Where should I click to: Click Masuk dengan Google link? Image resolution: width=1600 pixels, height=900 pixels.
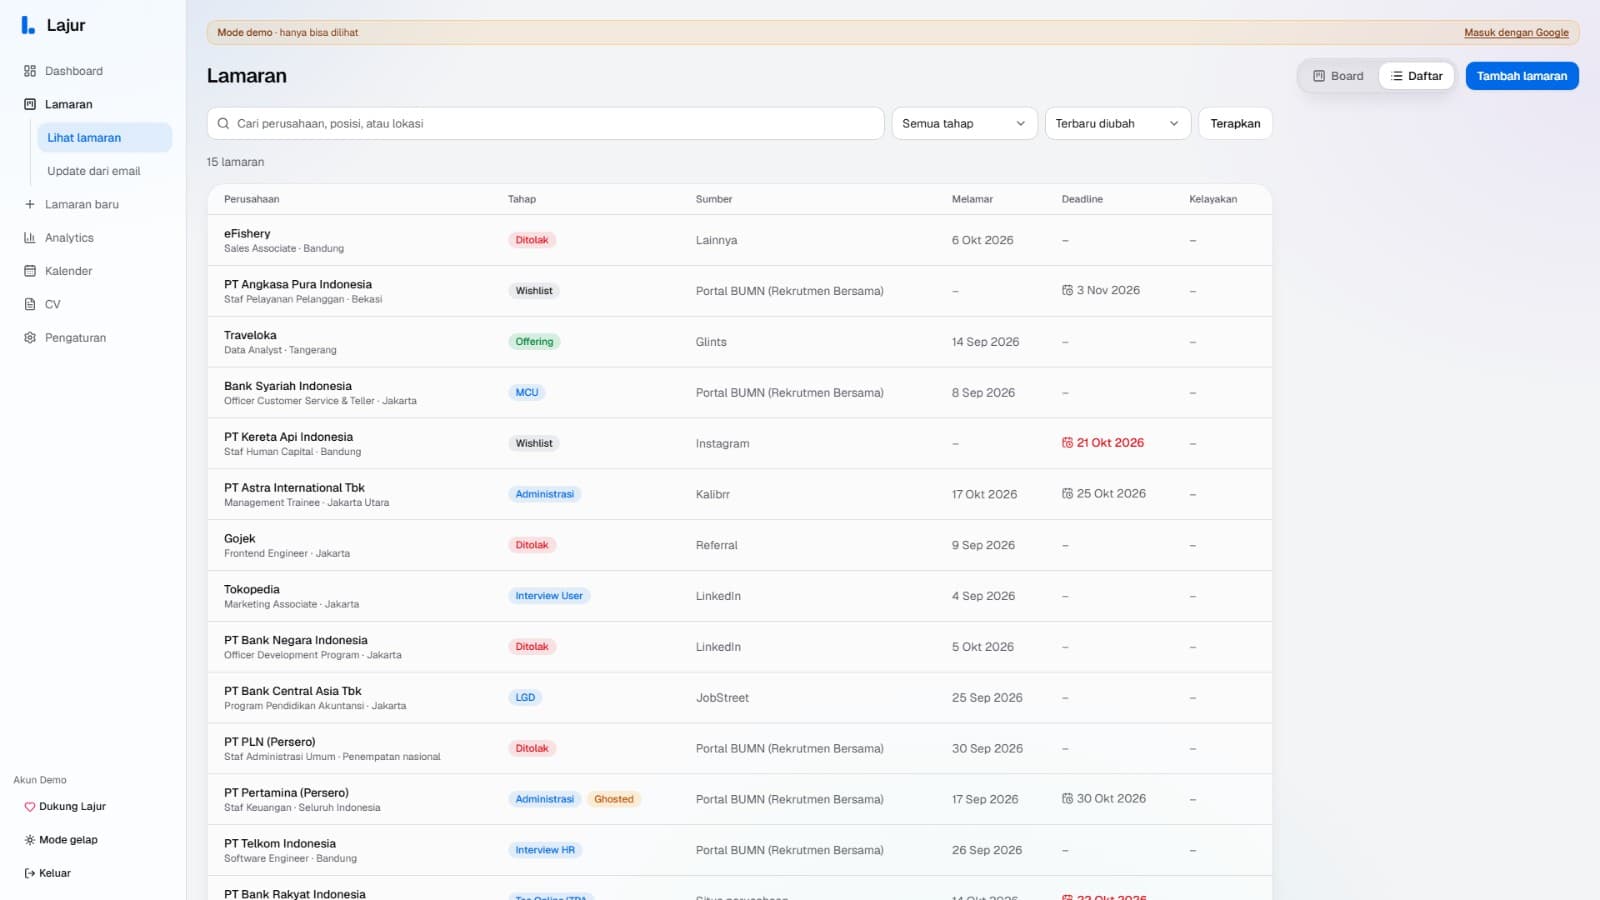tap(1516, 33)
